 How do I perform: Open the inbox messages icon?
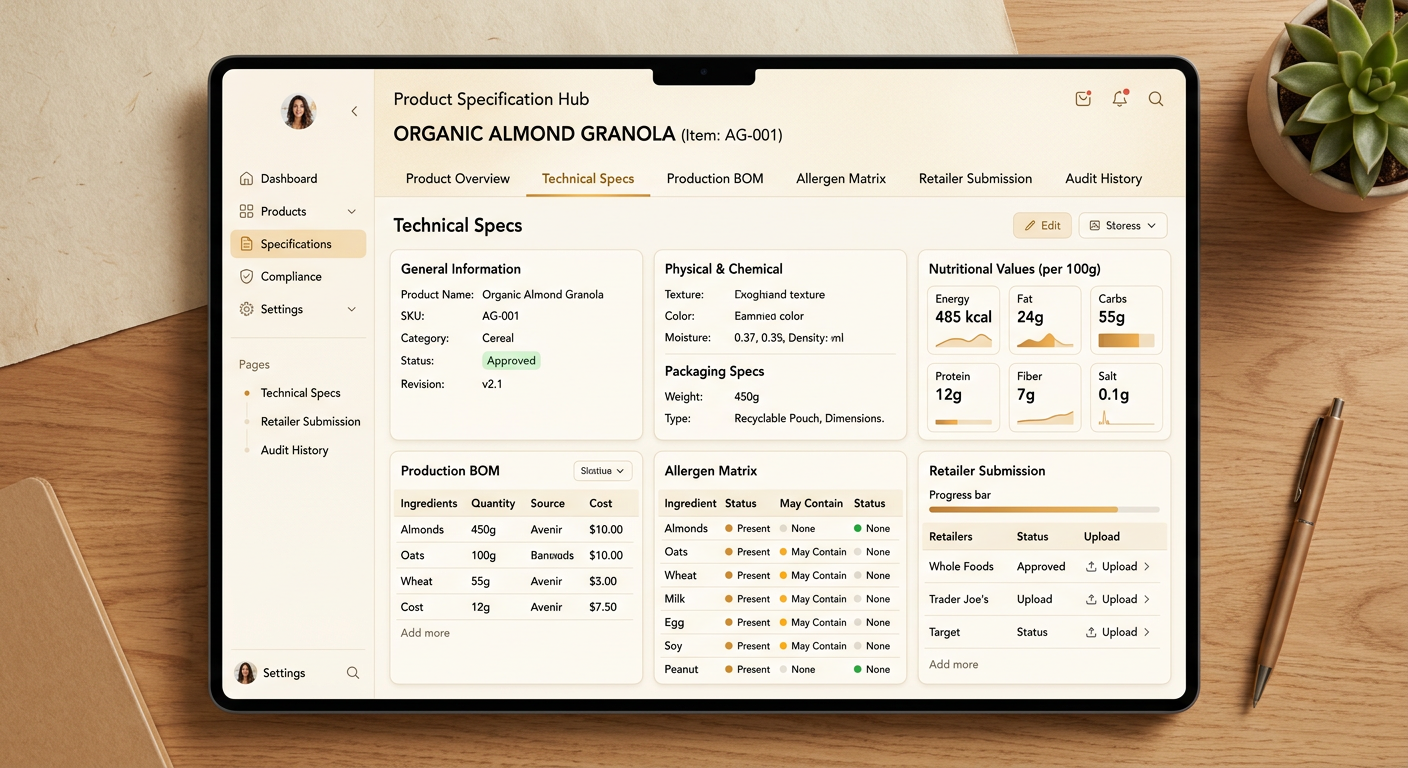tap(1083, 99)
